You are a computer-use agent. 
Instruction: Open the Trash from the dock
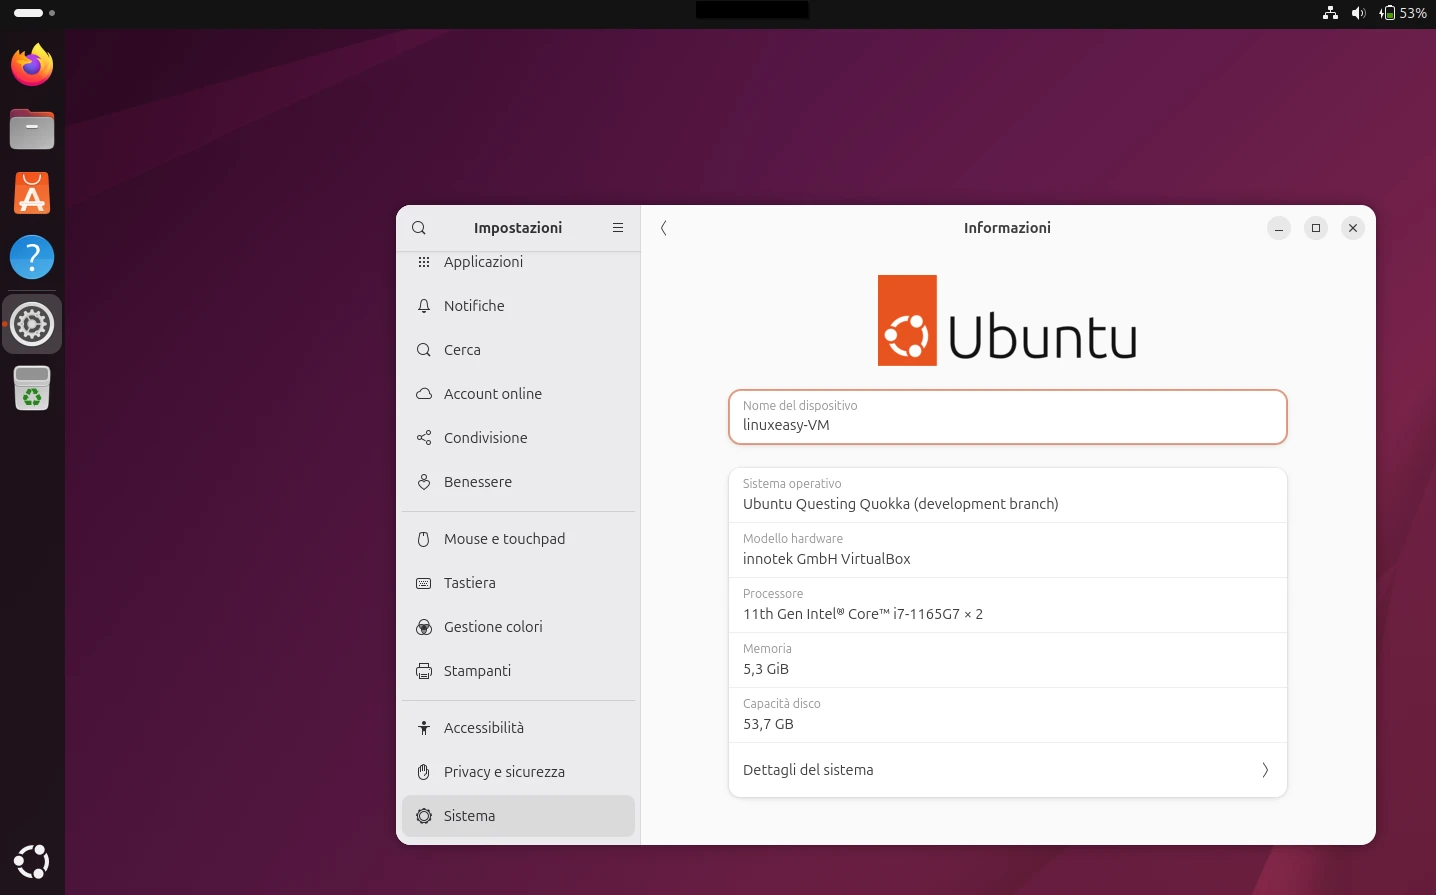pos(31,388)
